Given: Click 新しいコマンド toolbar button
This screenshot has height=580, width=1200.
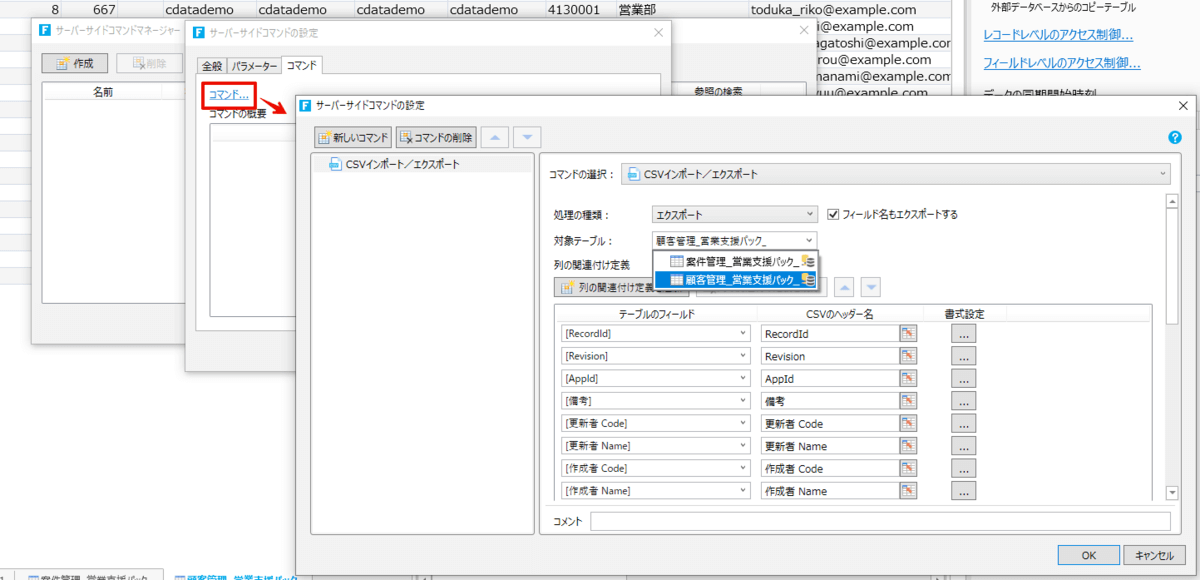Looking at the screenshot, I should point(353,137).
